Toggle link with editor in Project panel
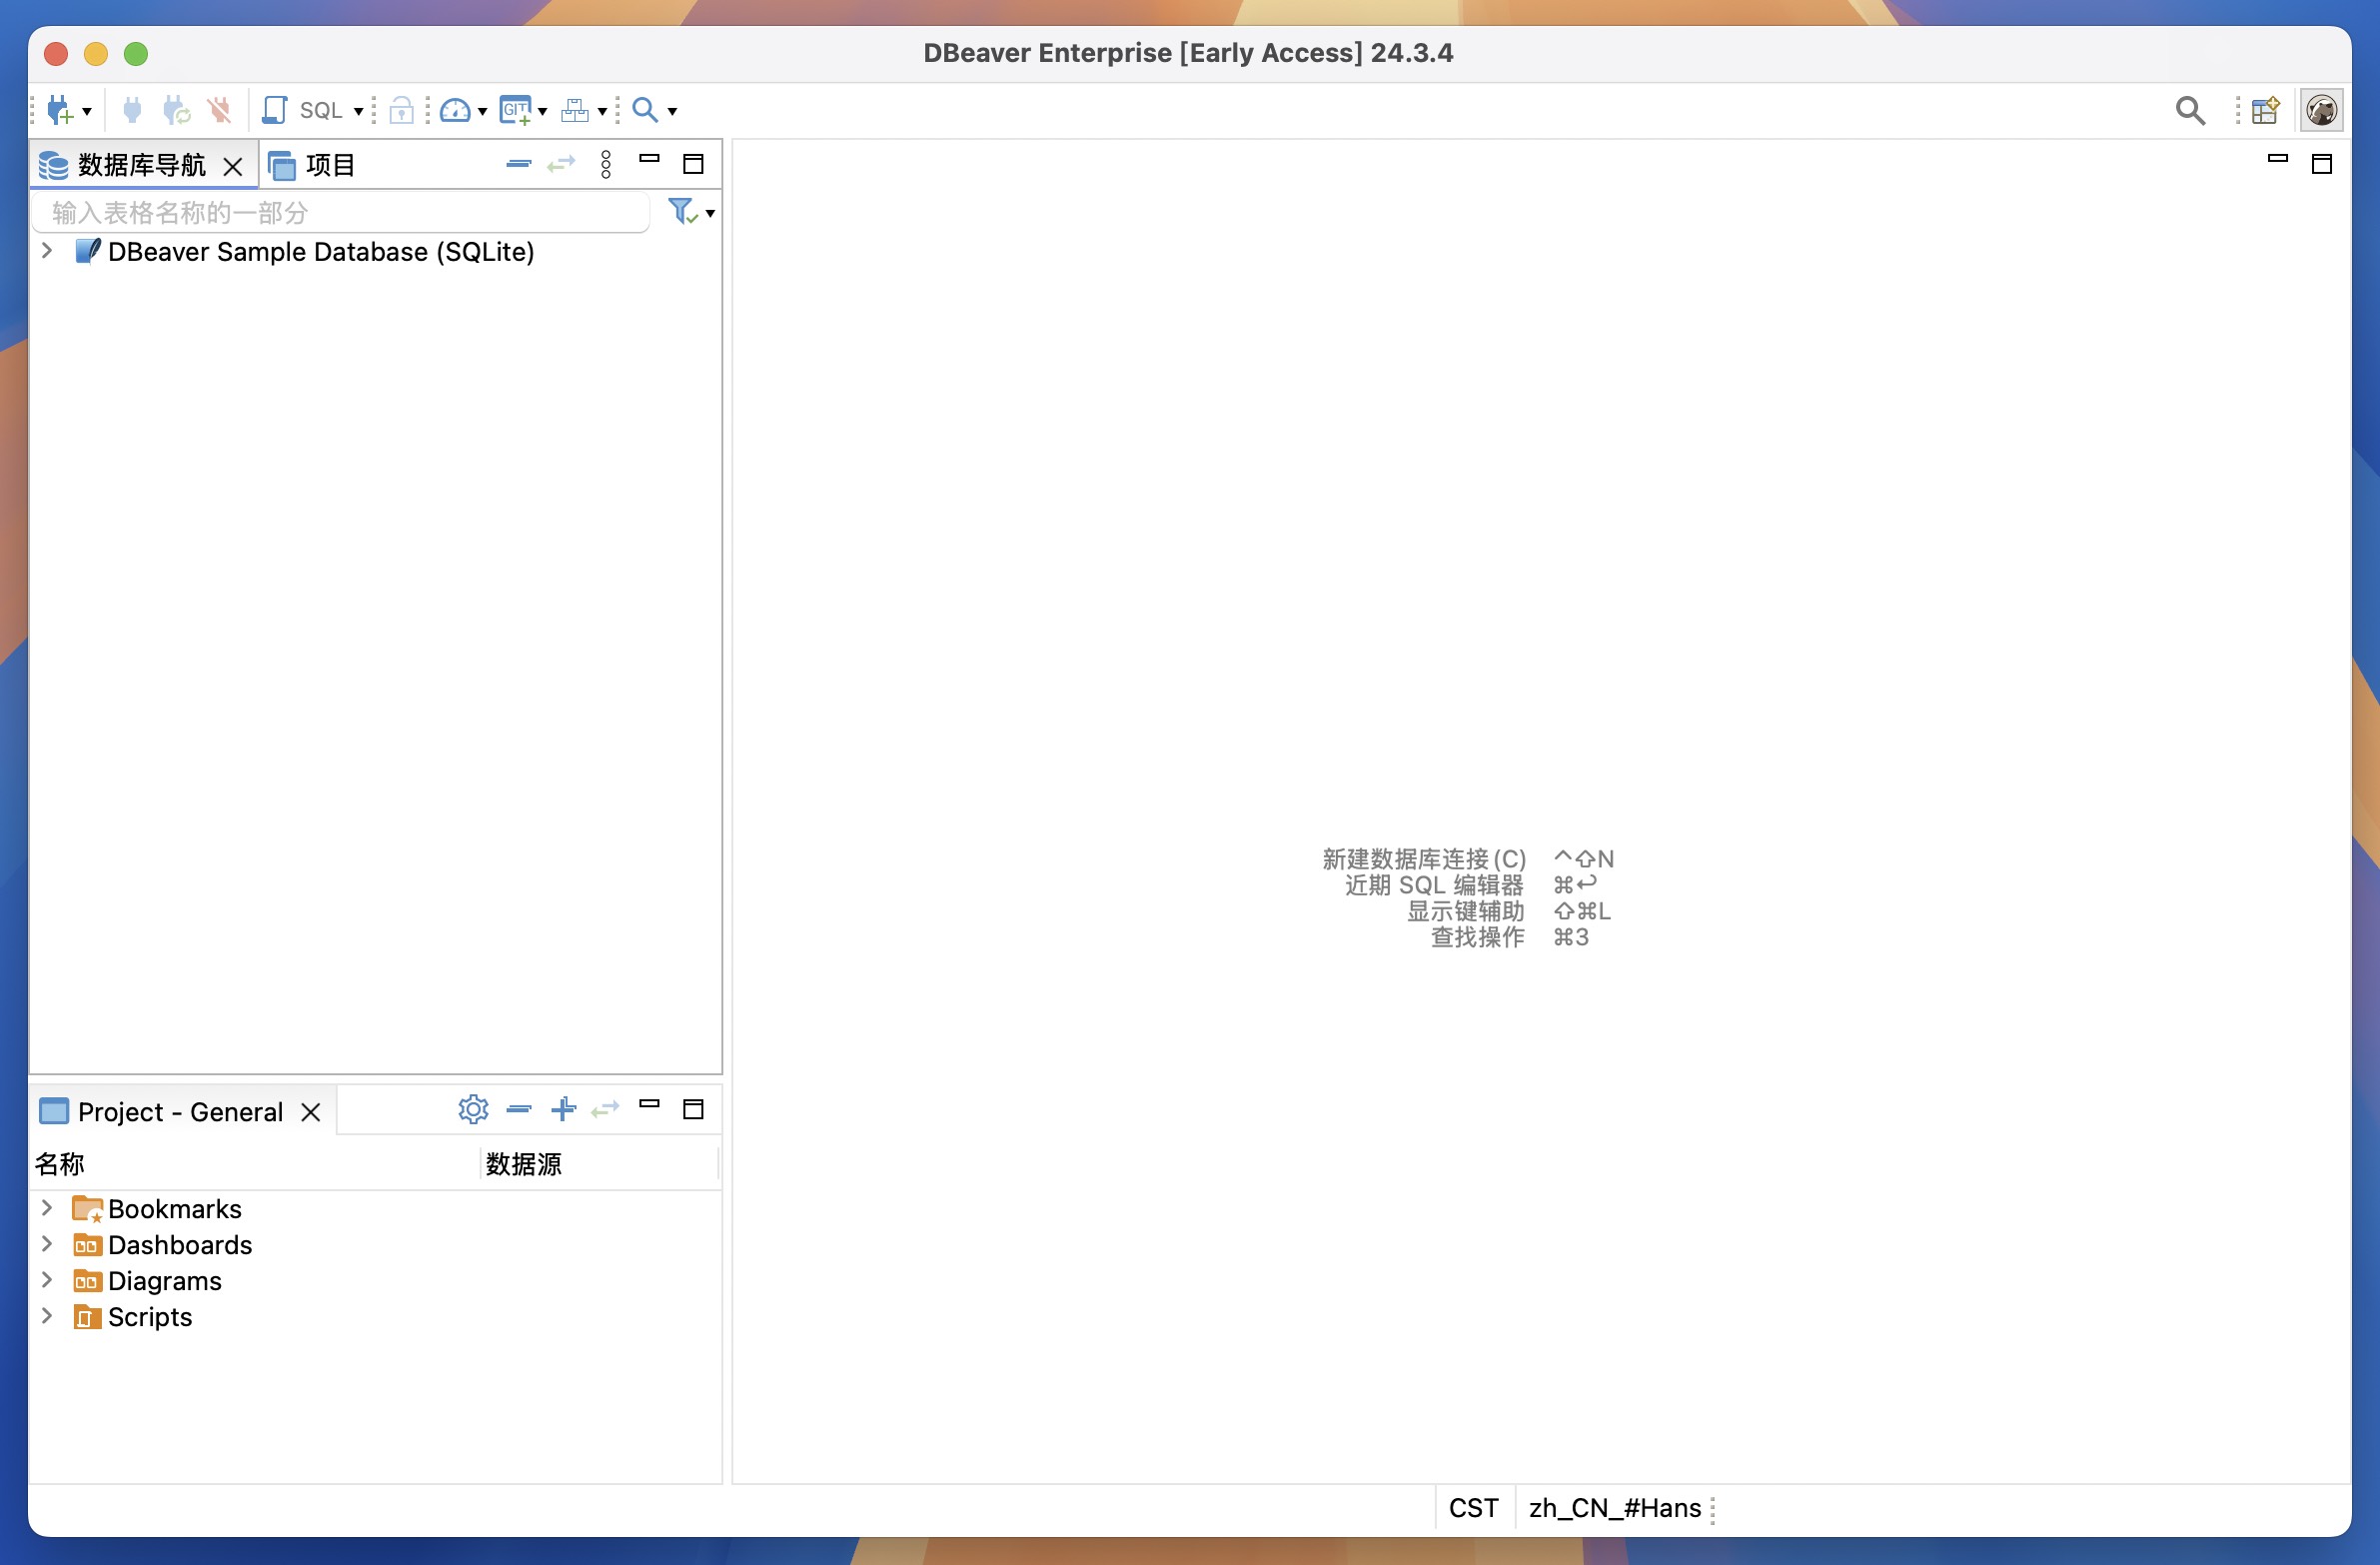 coord(606,1109)
